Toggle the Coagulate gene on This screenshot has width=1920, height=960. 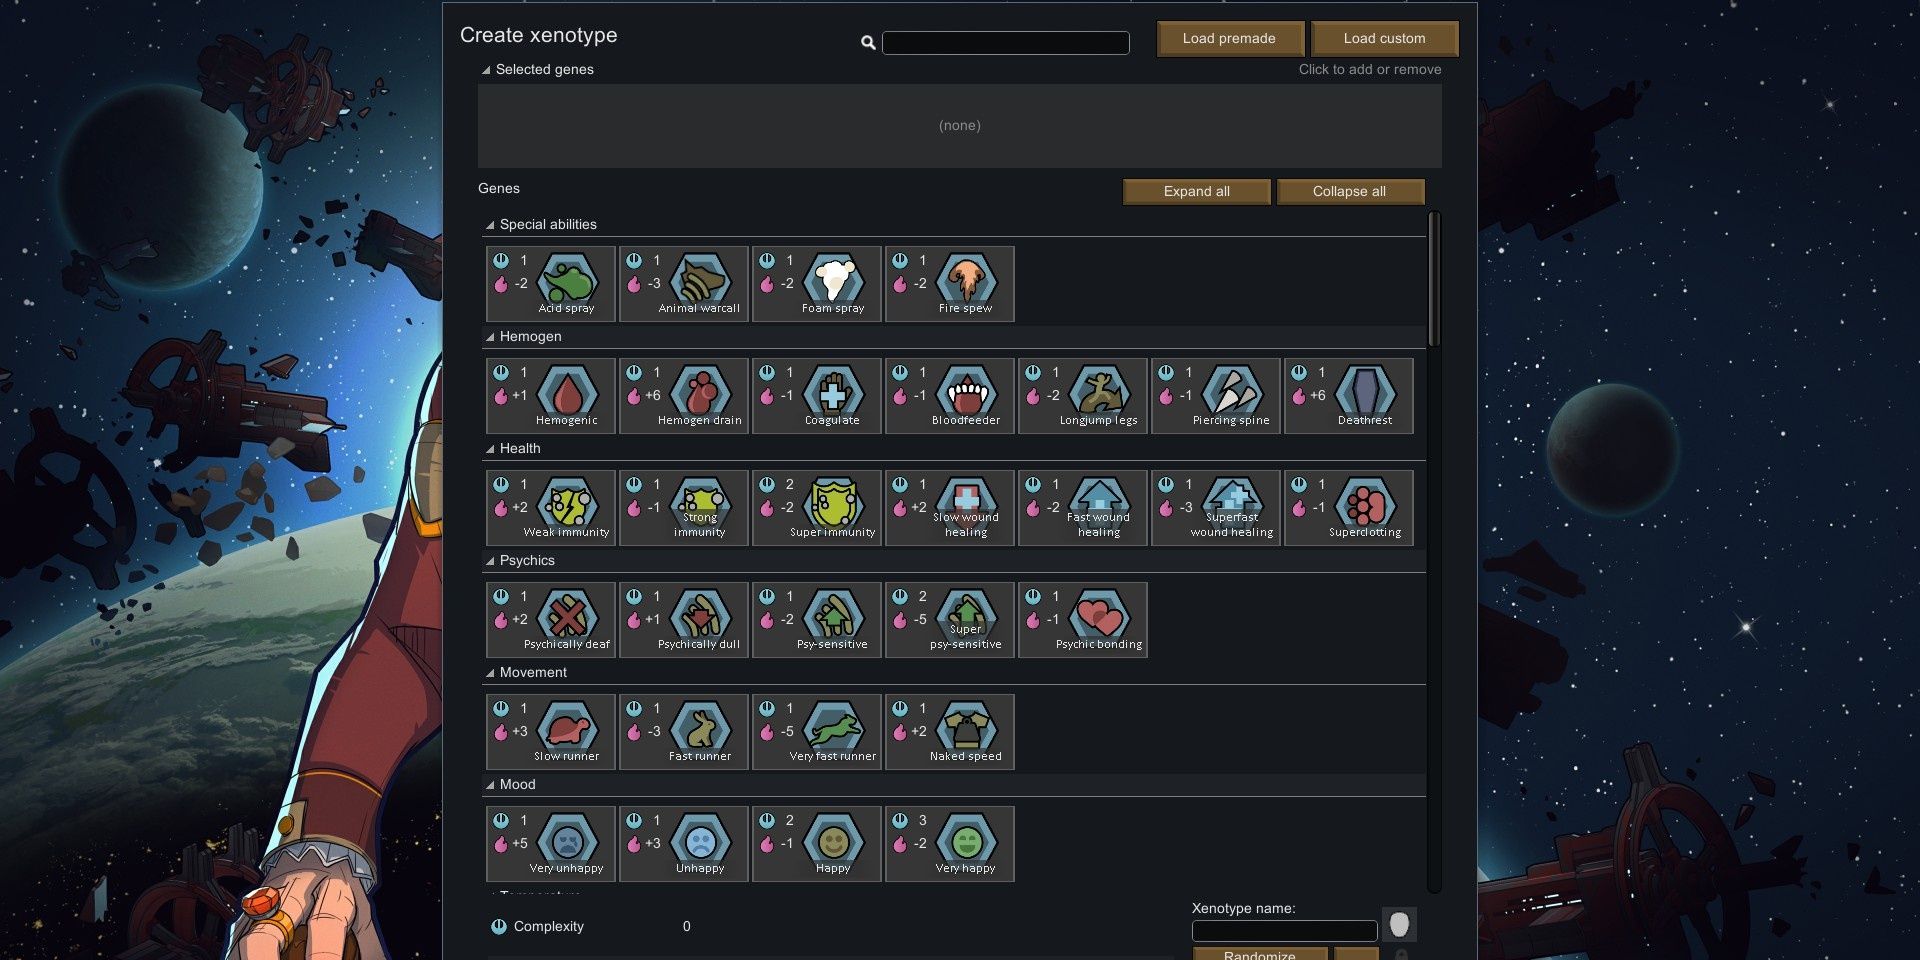coord(816,395)
